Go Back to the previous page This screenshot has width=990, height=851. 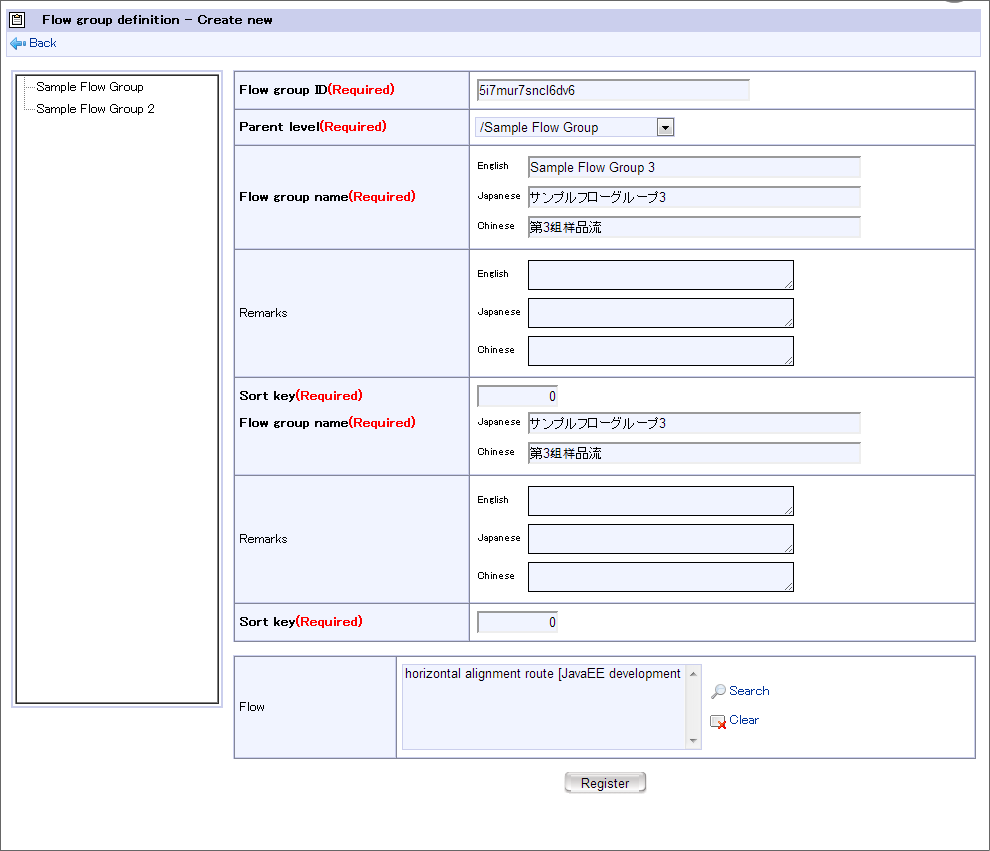[42, 43]
